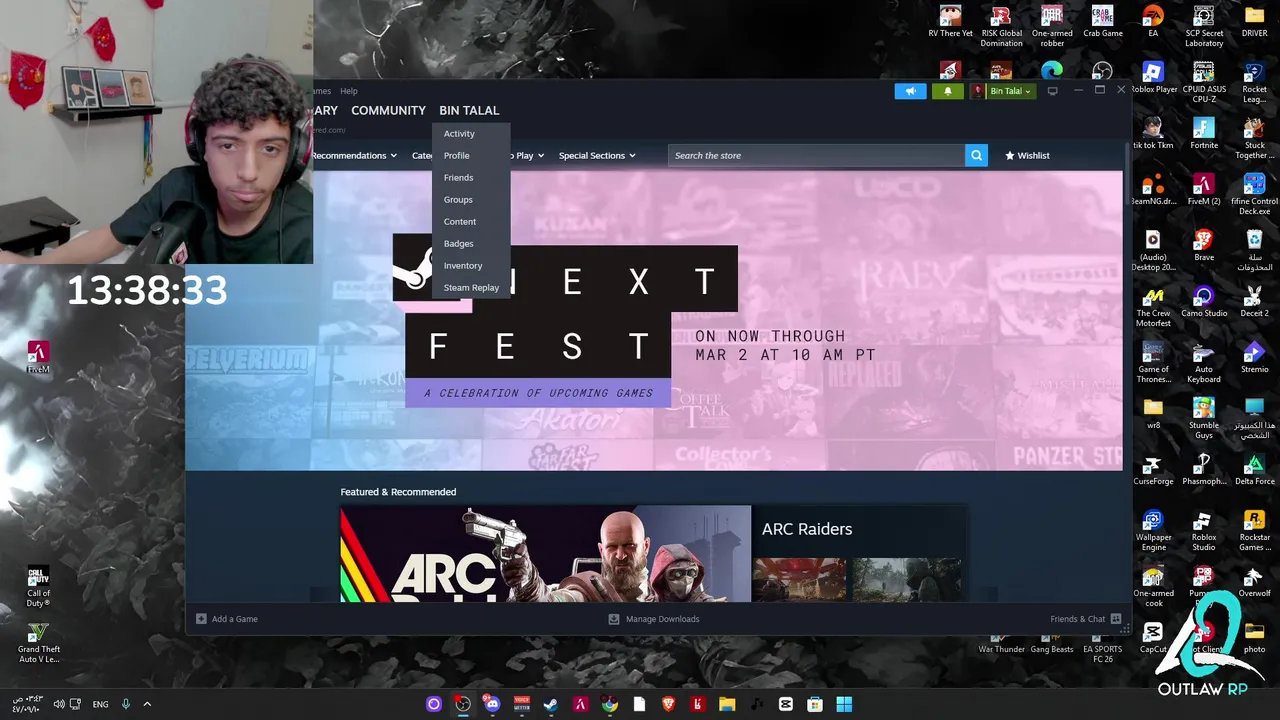1280x720 pixels.
Task: Select Activity from the Bin Talal menu
Action: 459,133
